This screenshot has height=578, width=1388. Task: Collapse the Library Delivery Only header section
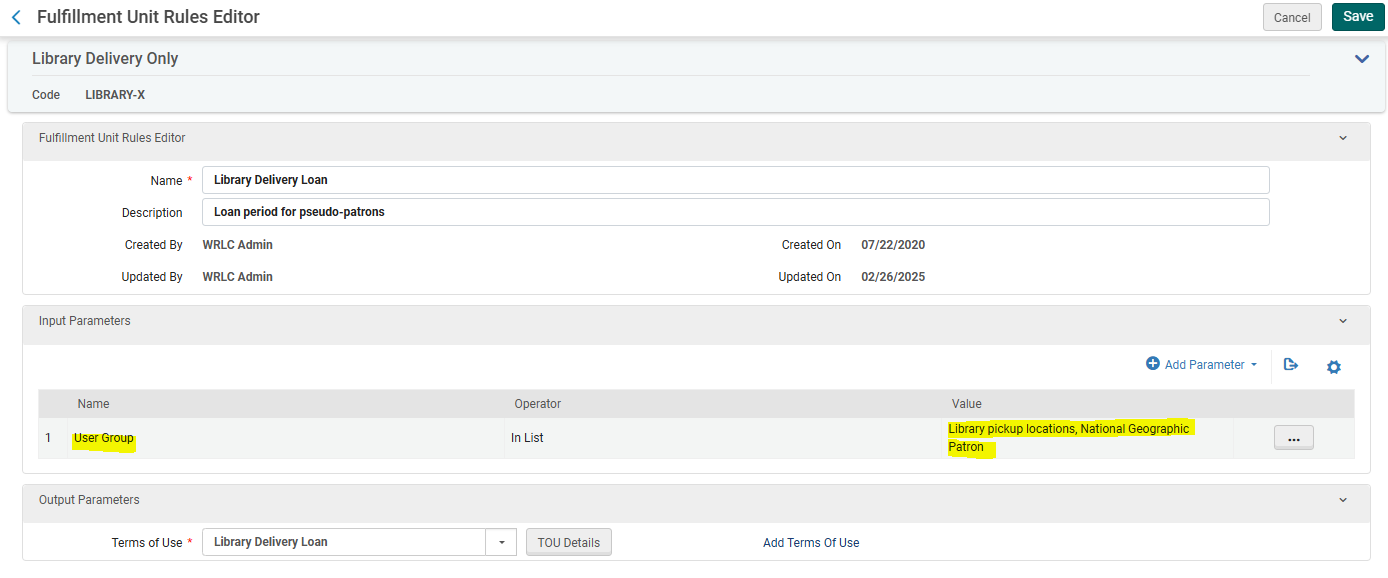point(1361,58)
